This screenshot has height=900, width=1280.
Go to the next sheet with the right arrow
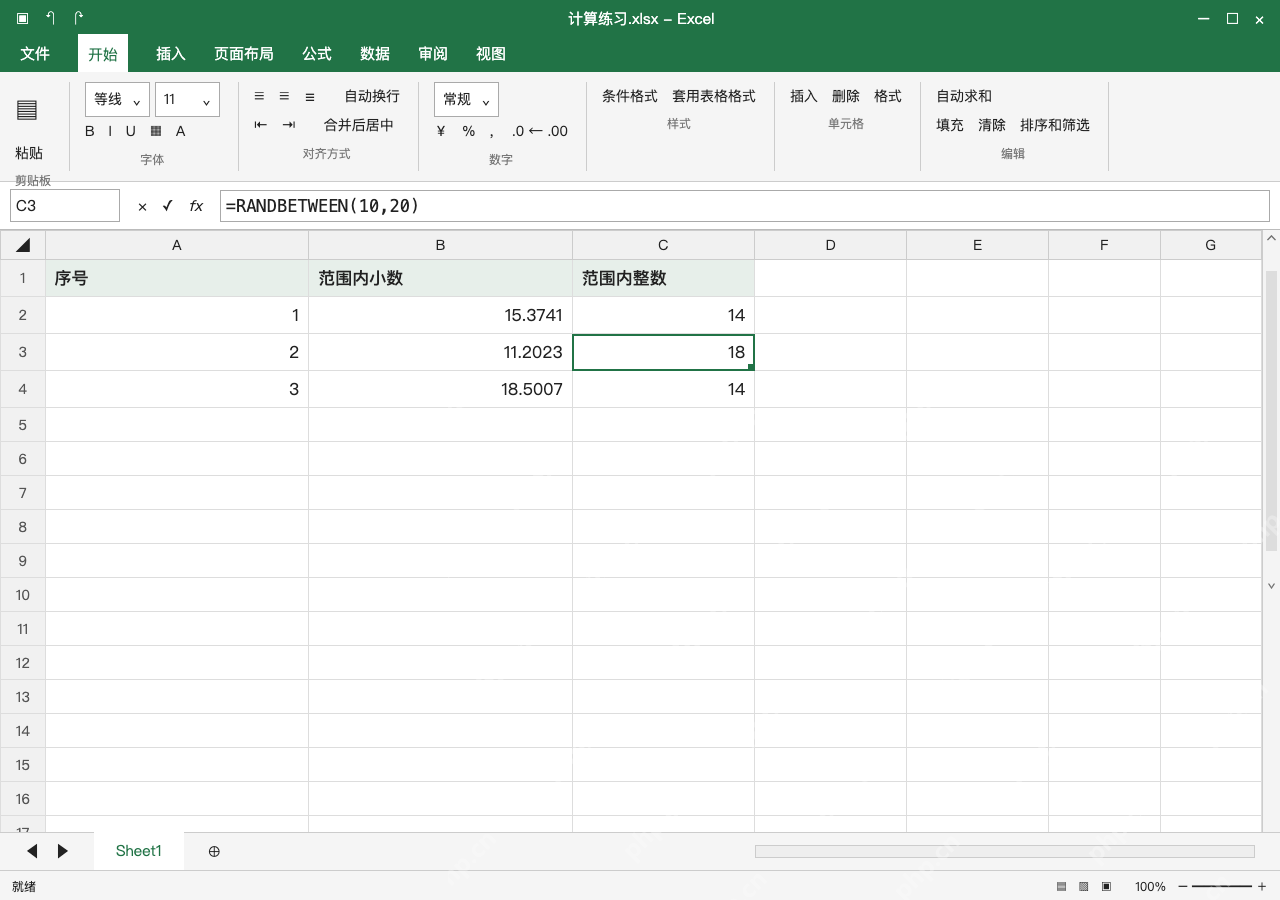click(63, 851)
